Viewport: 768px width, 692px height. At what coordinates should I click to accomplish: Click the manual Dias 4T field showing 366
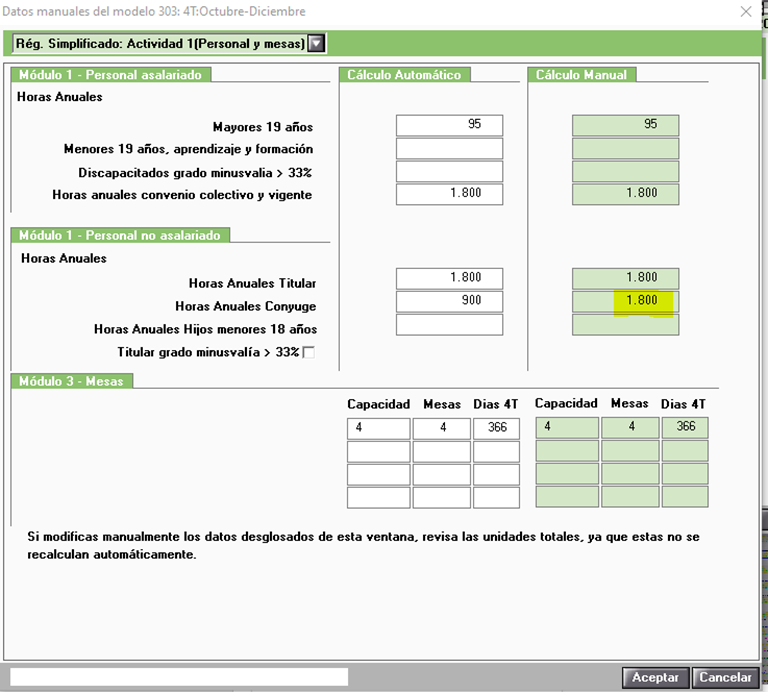pos(685,427)
